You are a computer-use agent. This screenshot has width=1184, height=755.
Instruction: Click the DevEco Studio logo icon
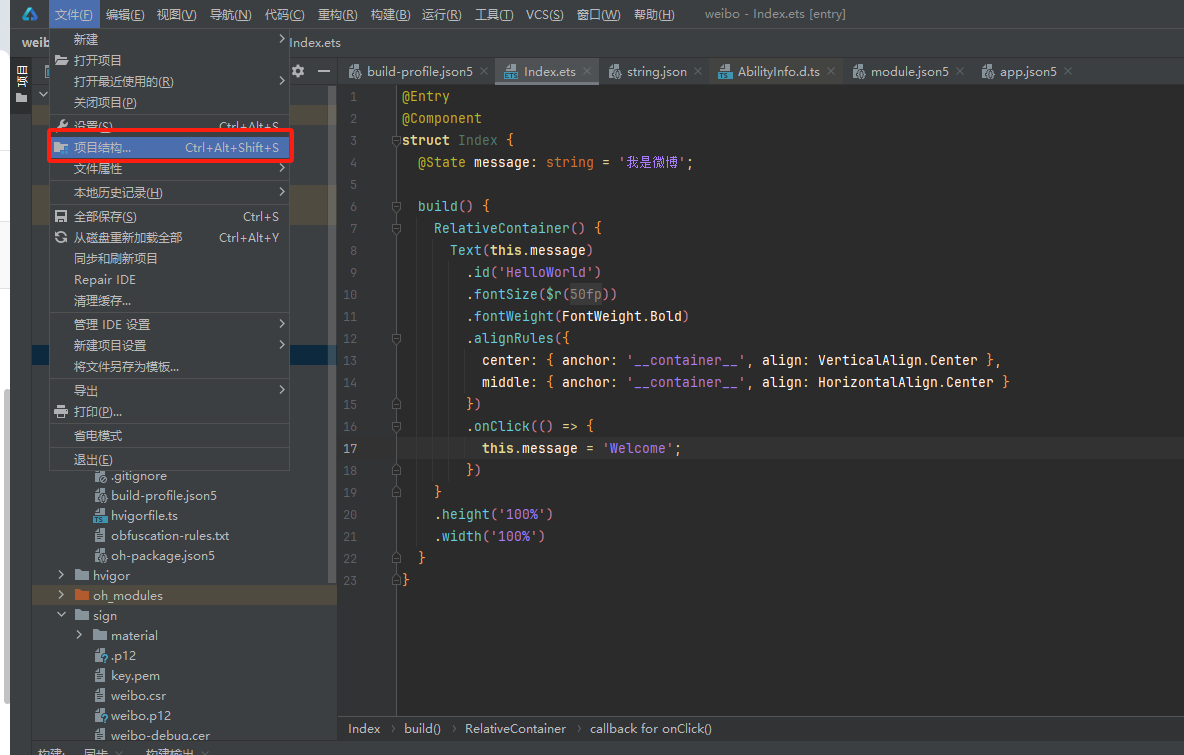[29, 14]
